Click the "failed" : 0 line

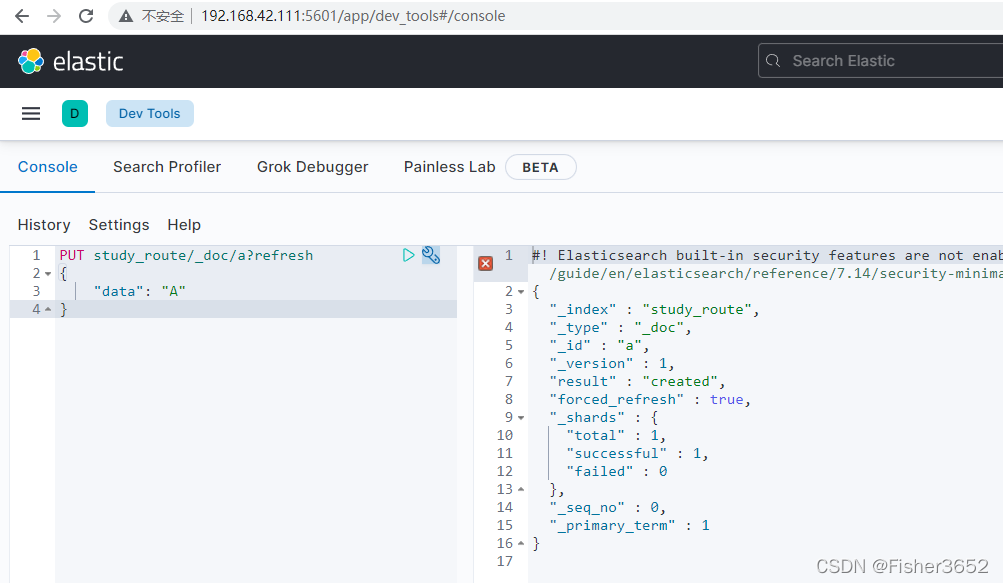coord(617,471)
